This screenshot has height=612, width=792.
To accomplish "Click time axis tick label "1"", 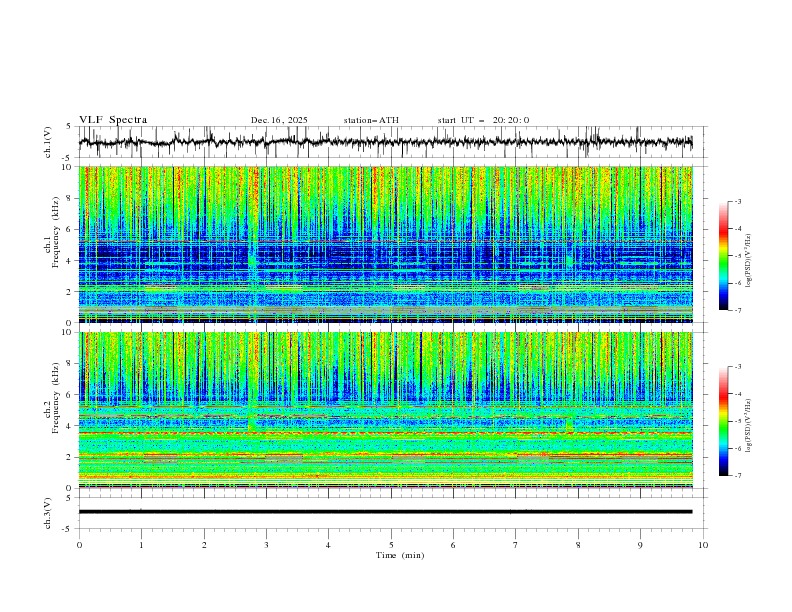I will 141,545.
